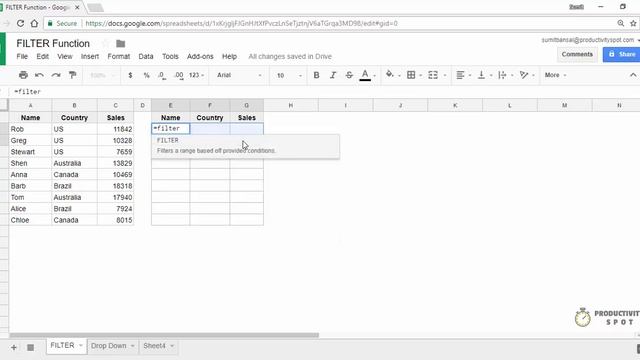Screen dimensions: 640x360
Task: Open the Insert menu
Action: (90, 56)
